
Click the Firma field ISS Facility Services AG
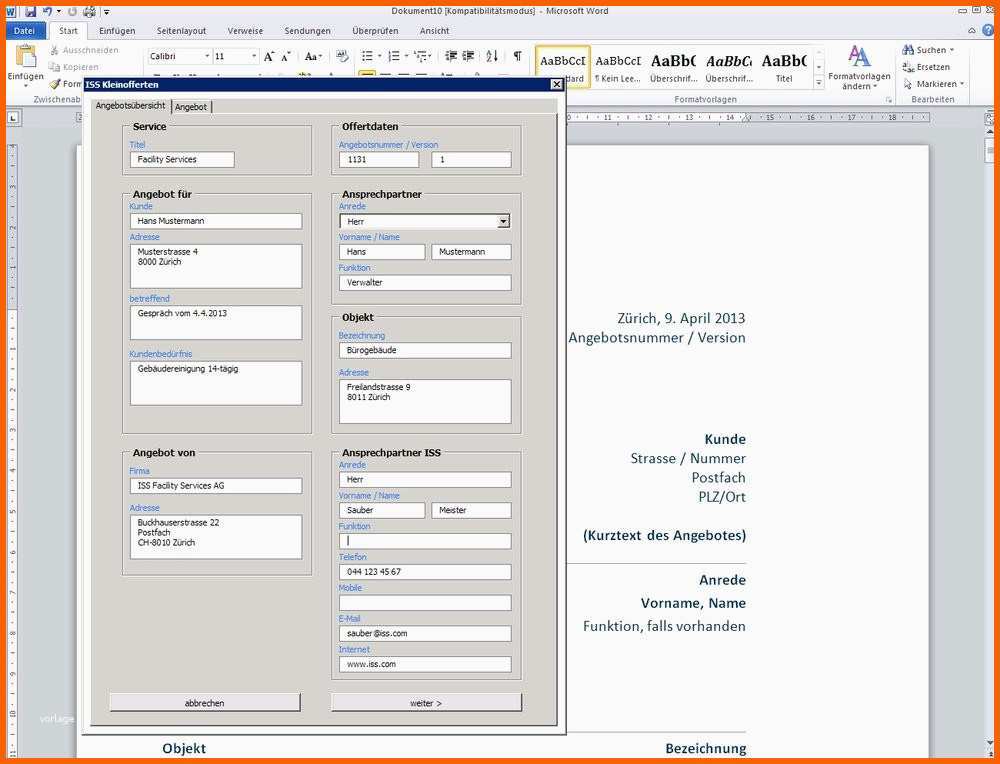pyautogui.click(x=216, y=485)
